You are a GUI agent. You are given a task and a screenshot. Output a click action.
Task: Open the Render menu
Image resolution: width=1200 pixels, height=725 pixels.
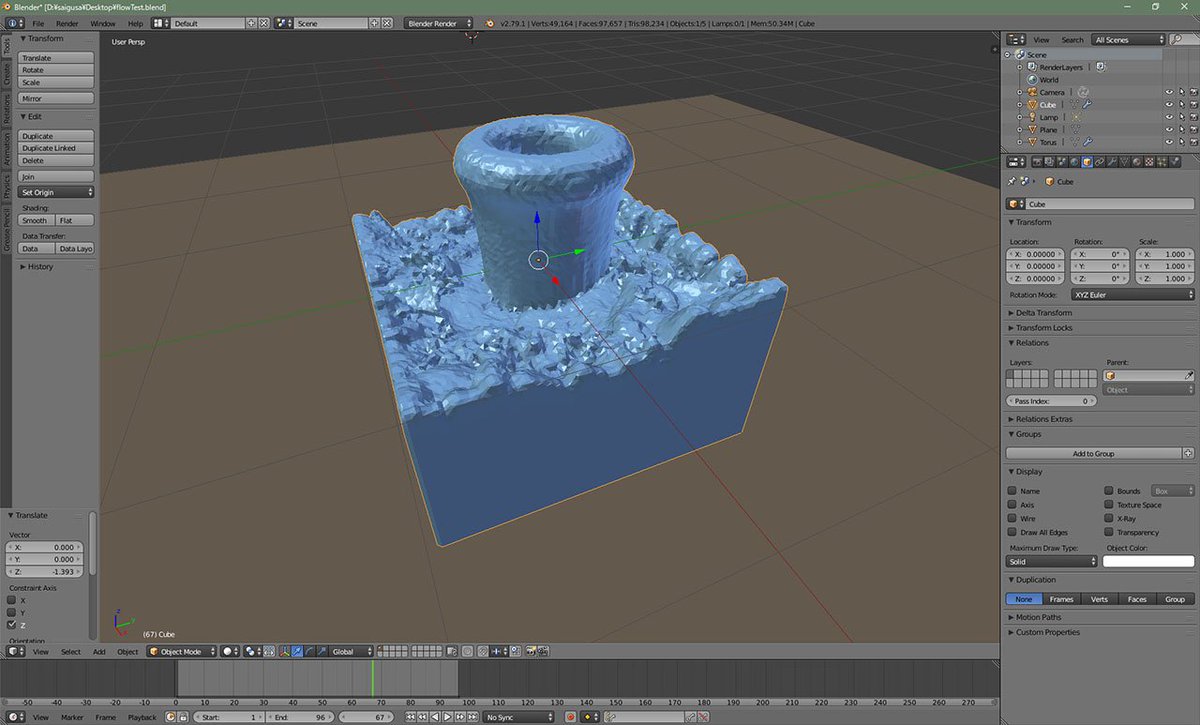(67, 22)
